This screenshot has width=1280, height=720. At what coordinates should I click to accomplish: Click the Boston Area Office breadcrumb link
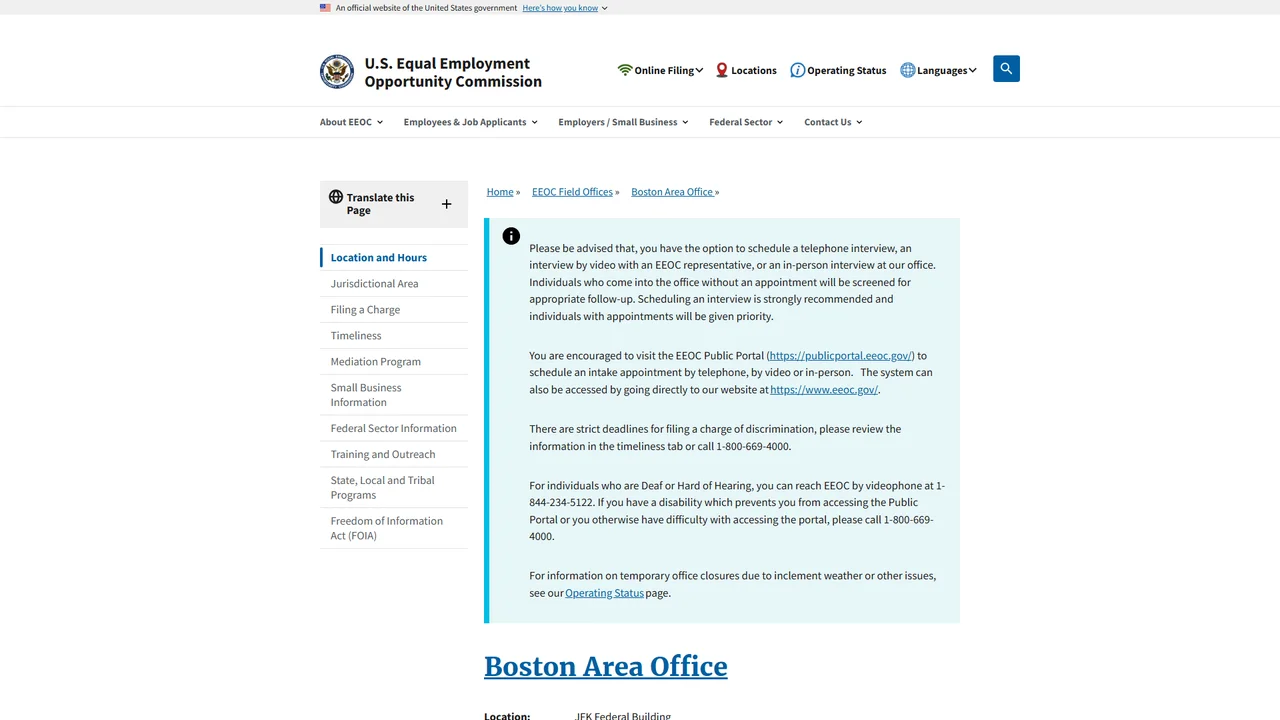672,192
